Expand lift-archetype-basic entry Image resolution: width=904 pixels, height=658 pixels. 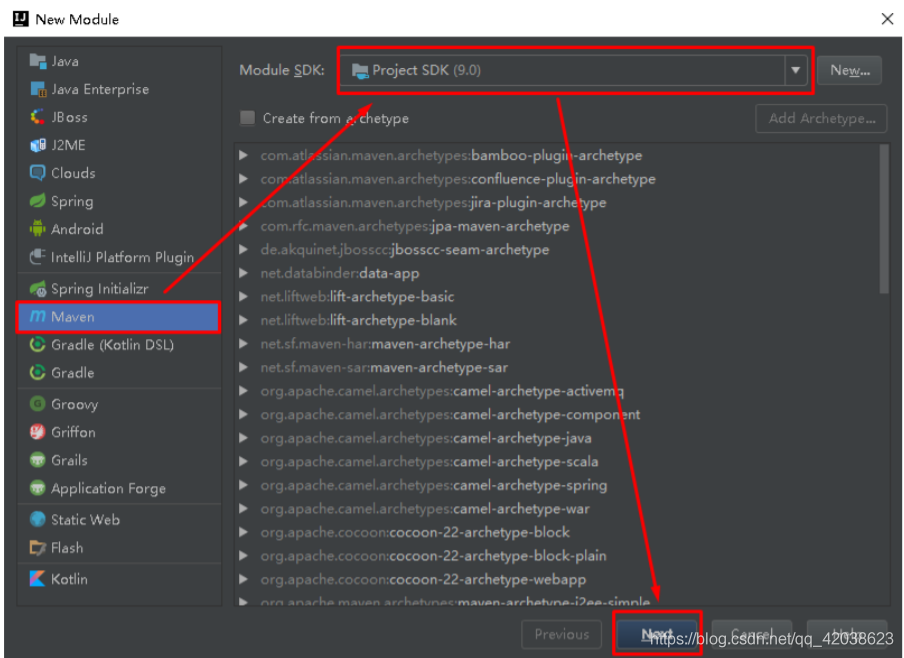click(244, 297)
